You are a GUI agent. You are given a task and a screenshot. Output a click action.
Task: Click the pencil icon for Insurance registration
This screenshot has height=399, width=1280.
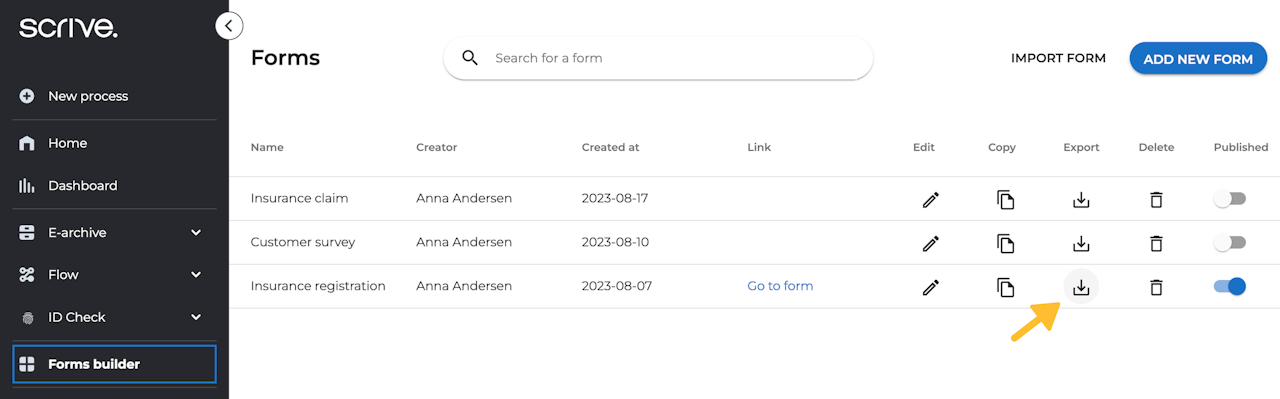[930, 287]
